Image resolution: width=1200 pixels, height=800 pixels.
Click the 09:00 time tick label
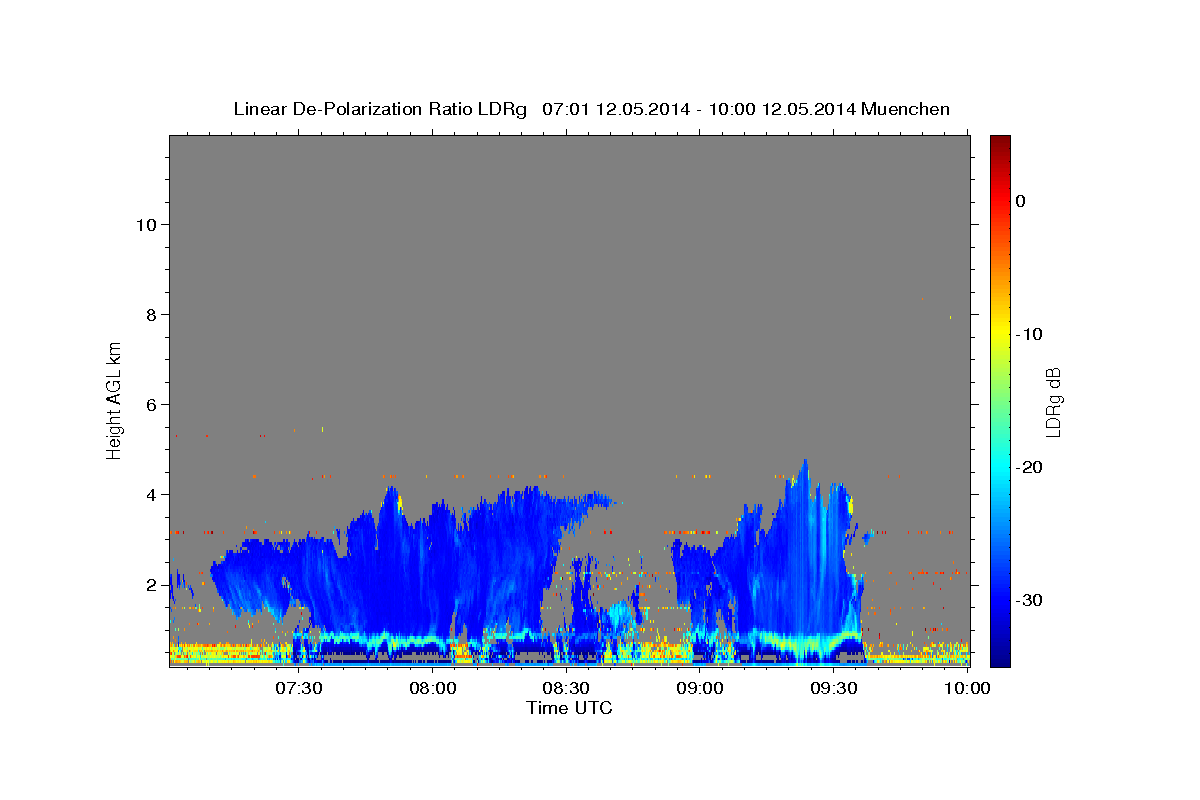pos(700,689)
